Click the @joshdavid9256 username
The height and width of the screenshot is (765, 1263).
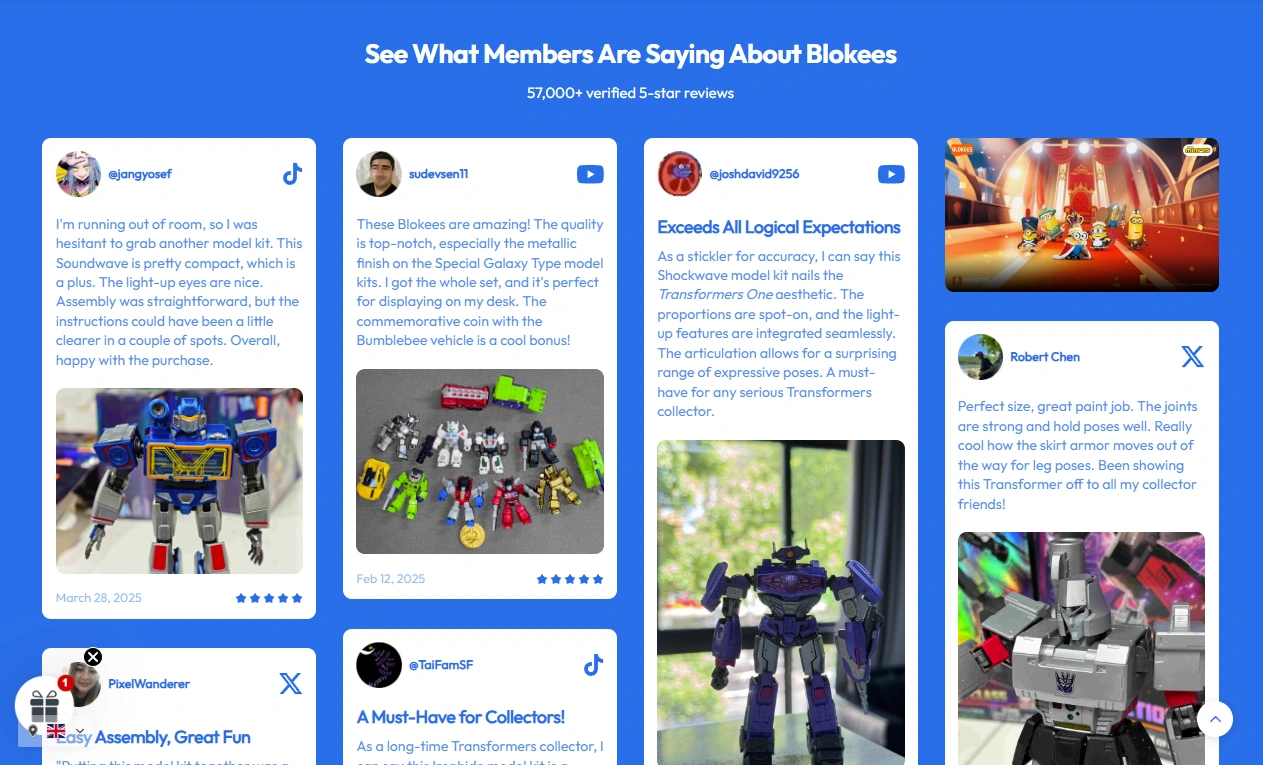tap(754, 174)
